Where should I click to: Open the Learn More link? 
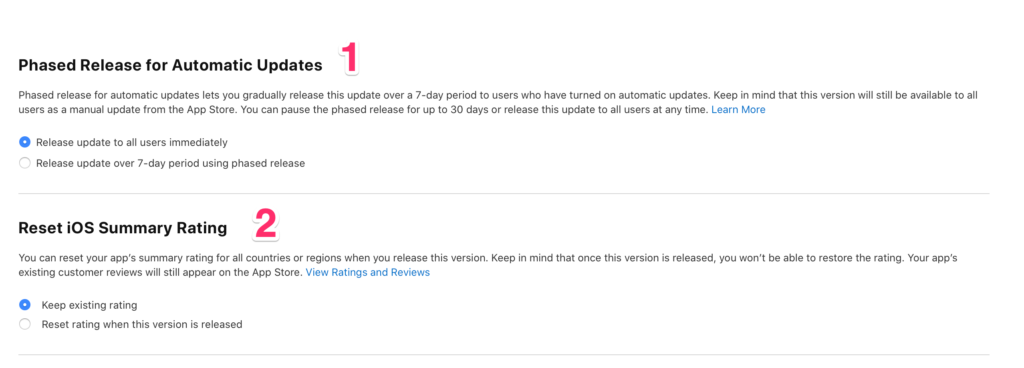click(x=738, y=110)
